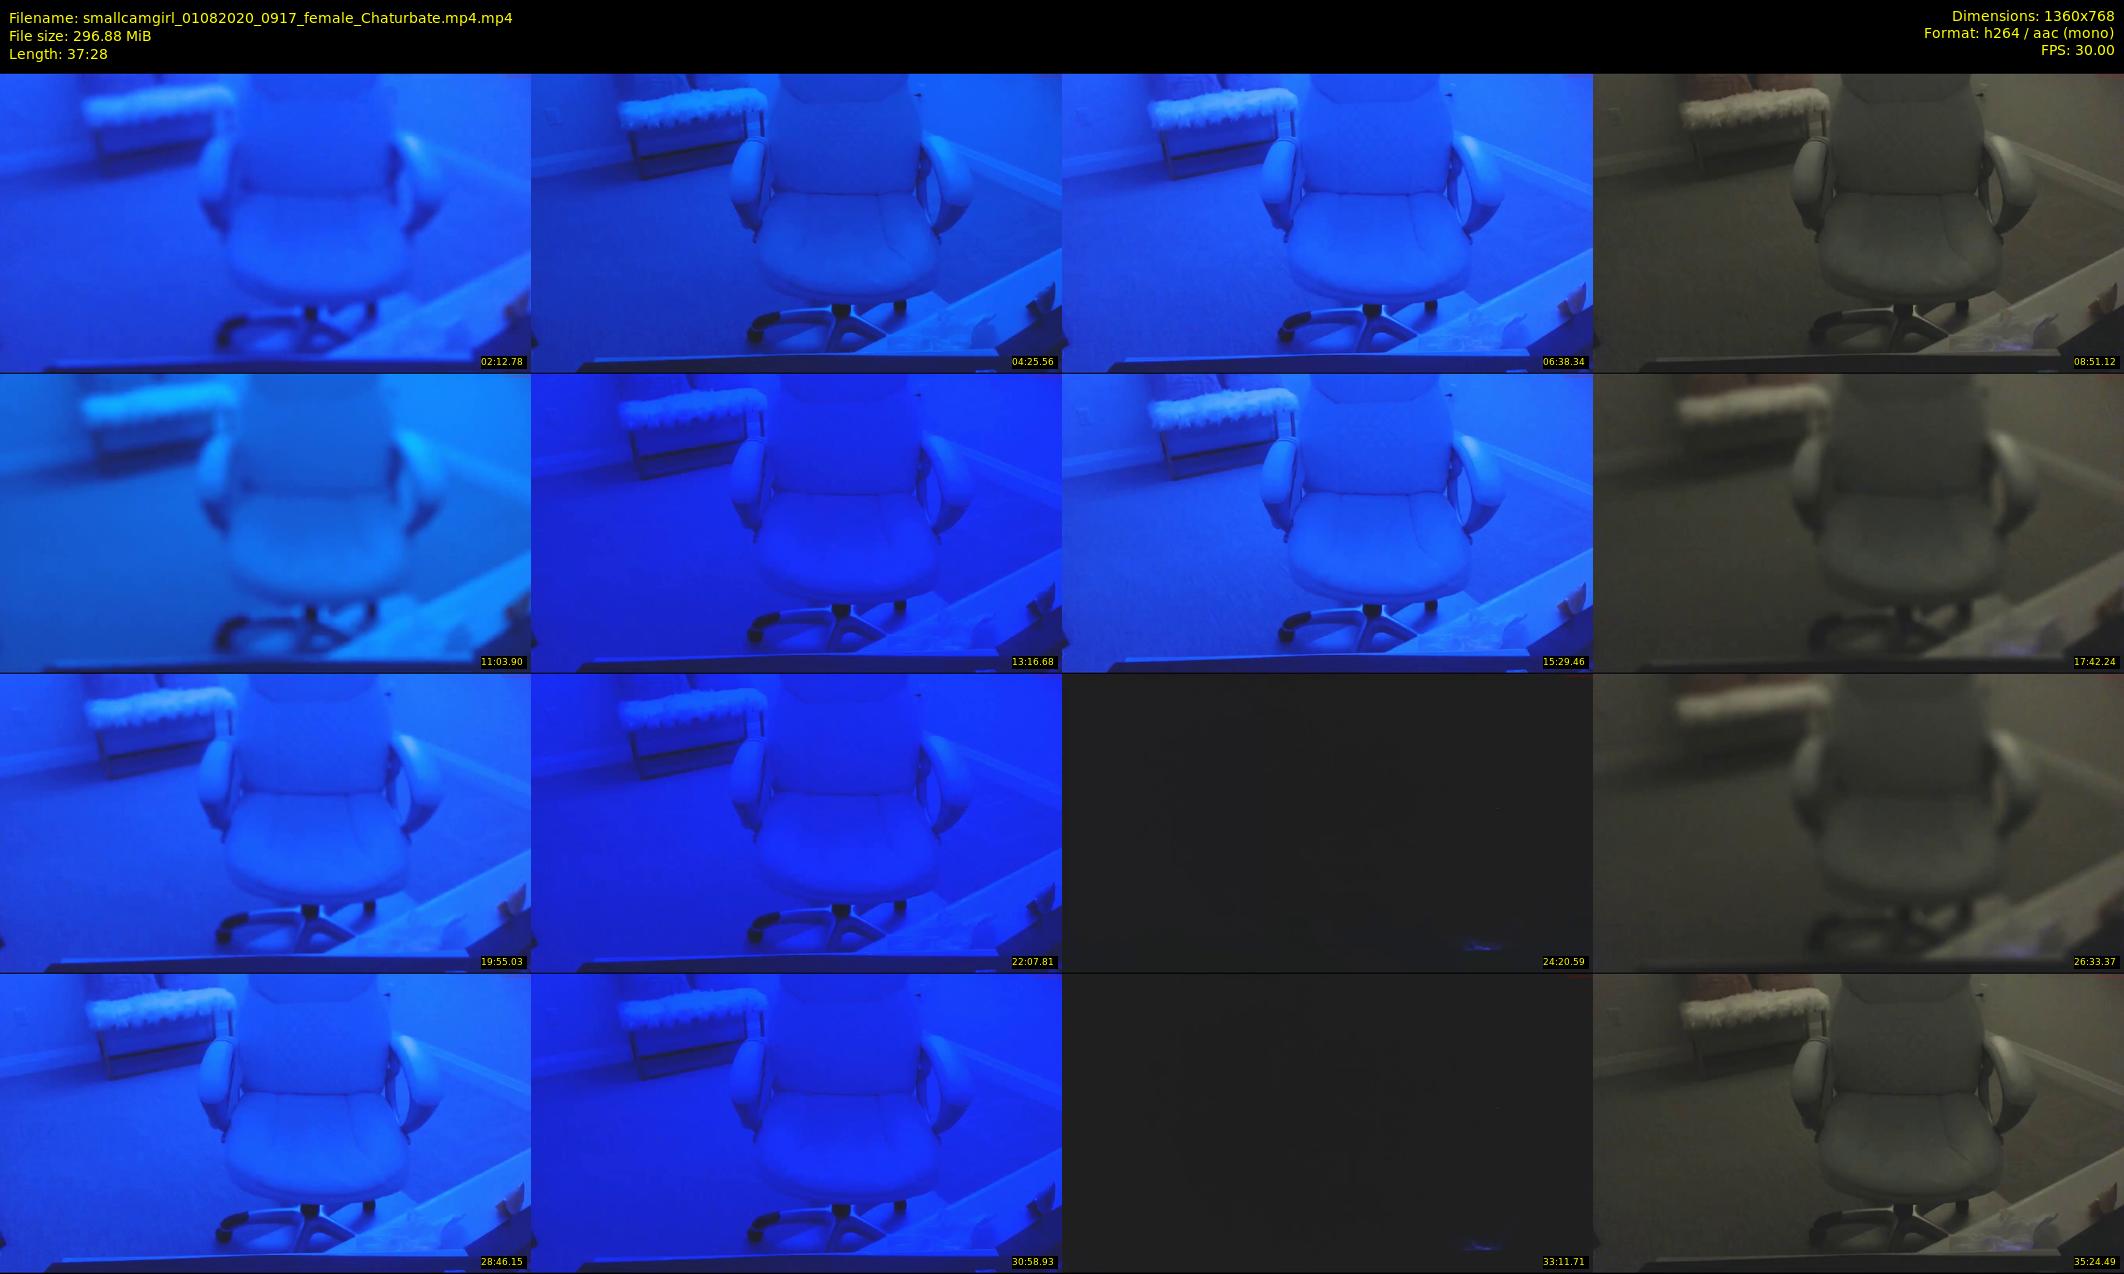Screen dimensions: 2124x1274
Task: Open the frame at 15:29.46
Action: 1327,522
